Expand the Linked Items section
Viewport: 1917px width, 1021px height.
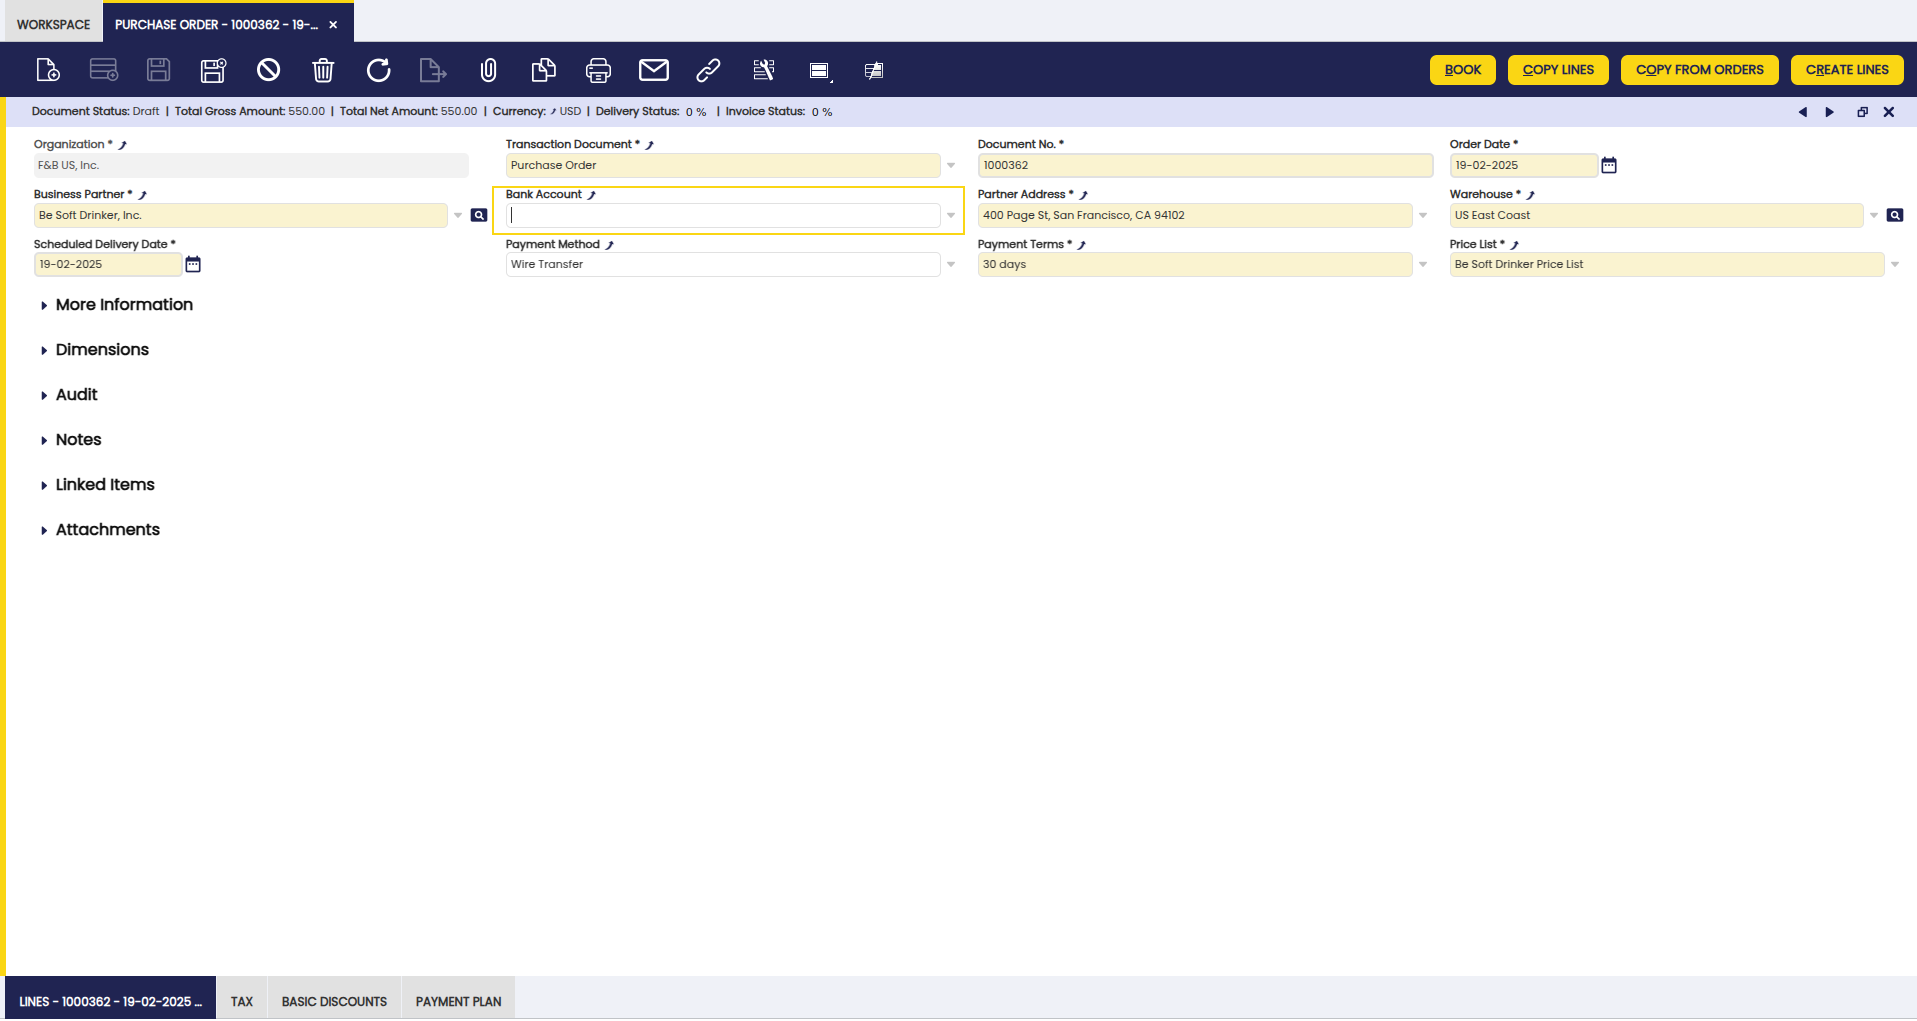click(x=98, y=485)
